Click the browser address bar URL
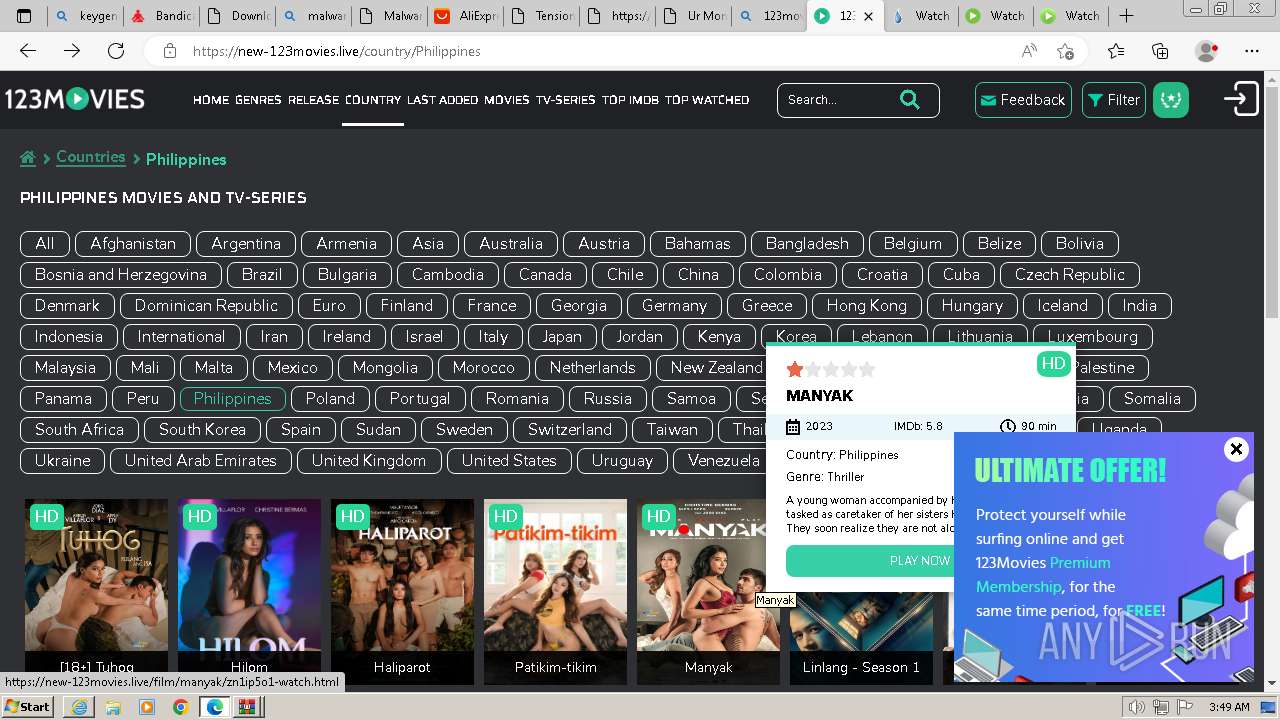 pyautogui.click(x=336, y=51)
